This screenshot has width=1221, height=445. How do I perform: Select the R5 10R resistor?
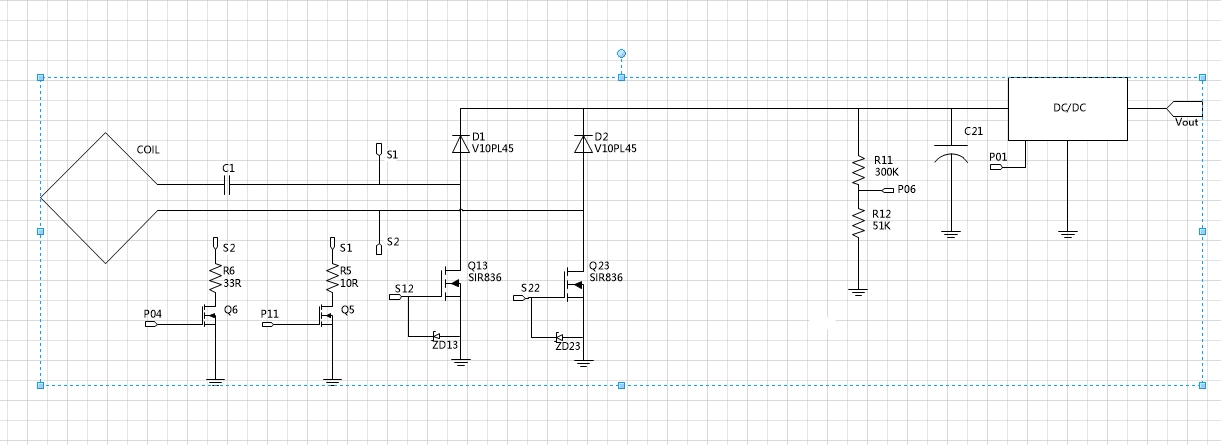332,278
